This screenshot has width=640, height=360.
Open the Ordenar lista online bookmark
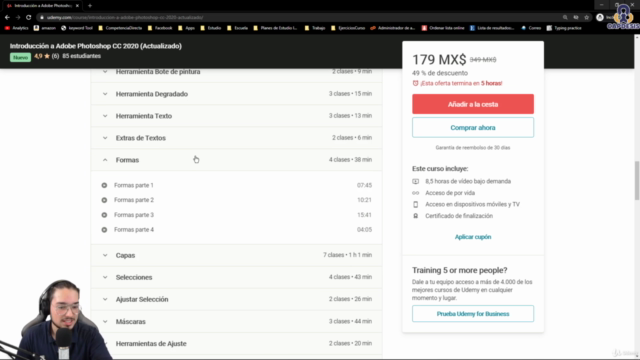pyautogui.click(x=443, y=28)
